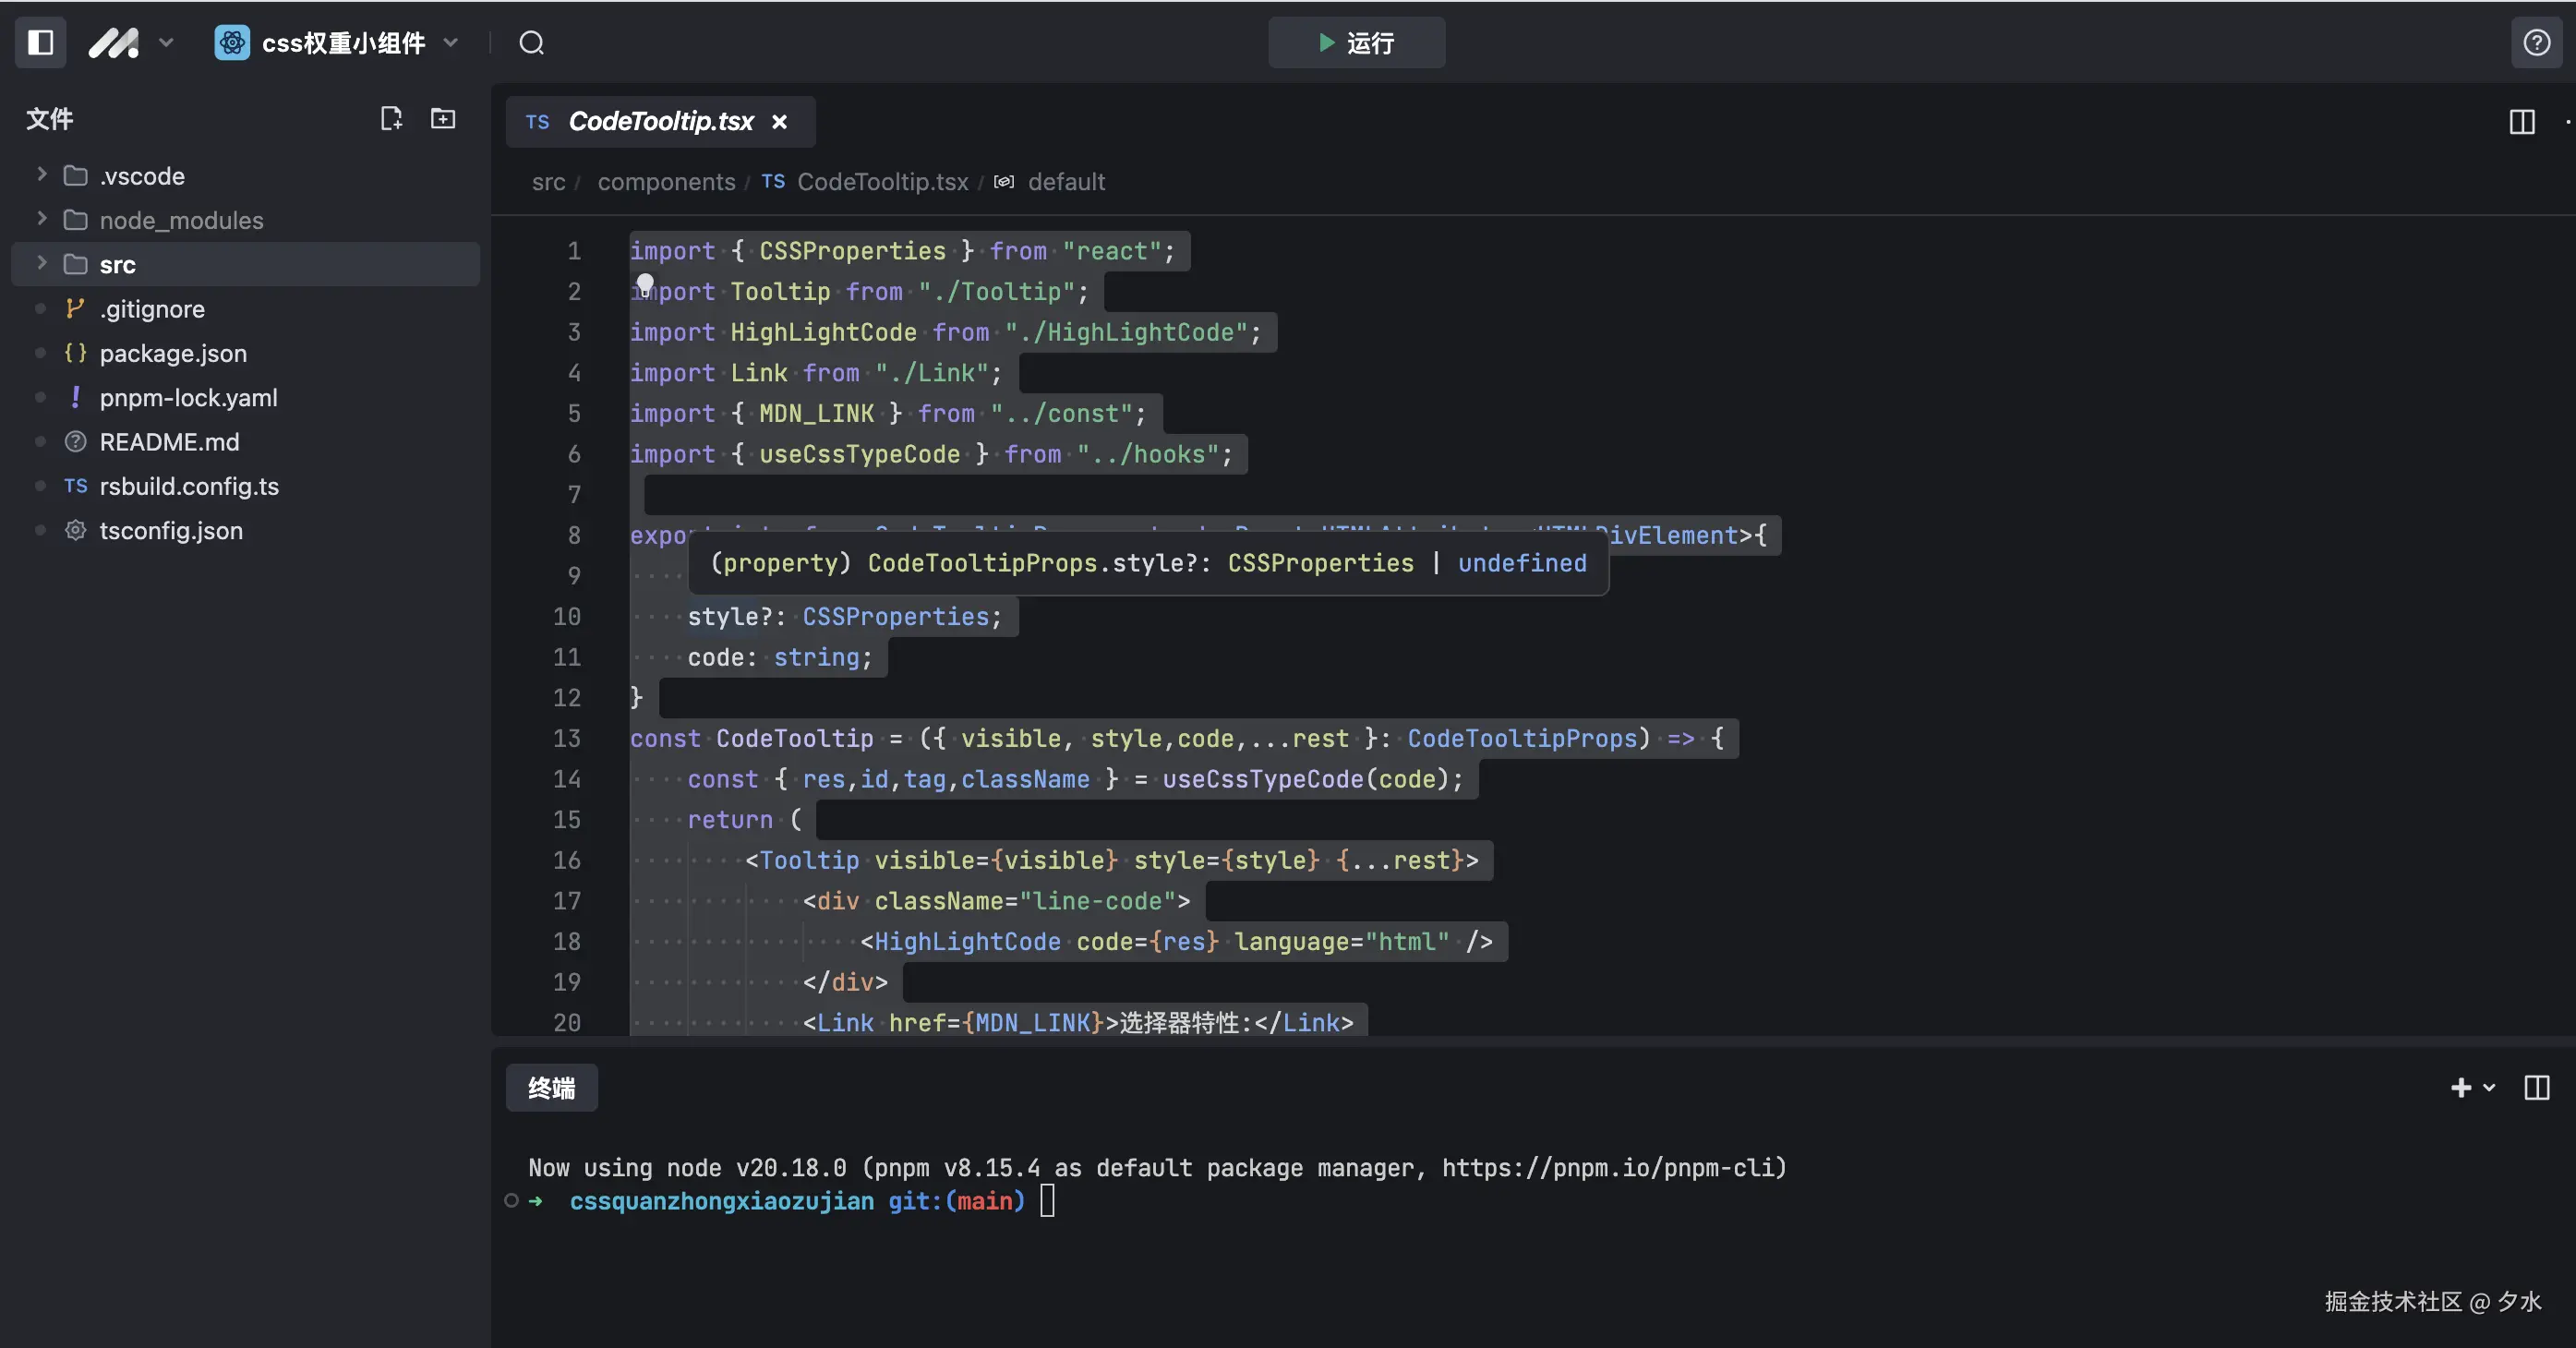
Task: Close the CodeTooltip.tsx tab
Action: click(x=779, y=122)
